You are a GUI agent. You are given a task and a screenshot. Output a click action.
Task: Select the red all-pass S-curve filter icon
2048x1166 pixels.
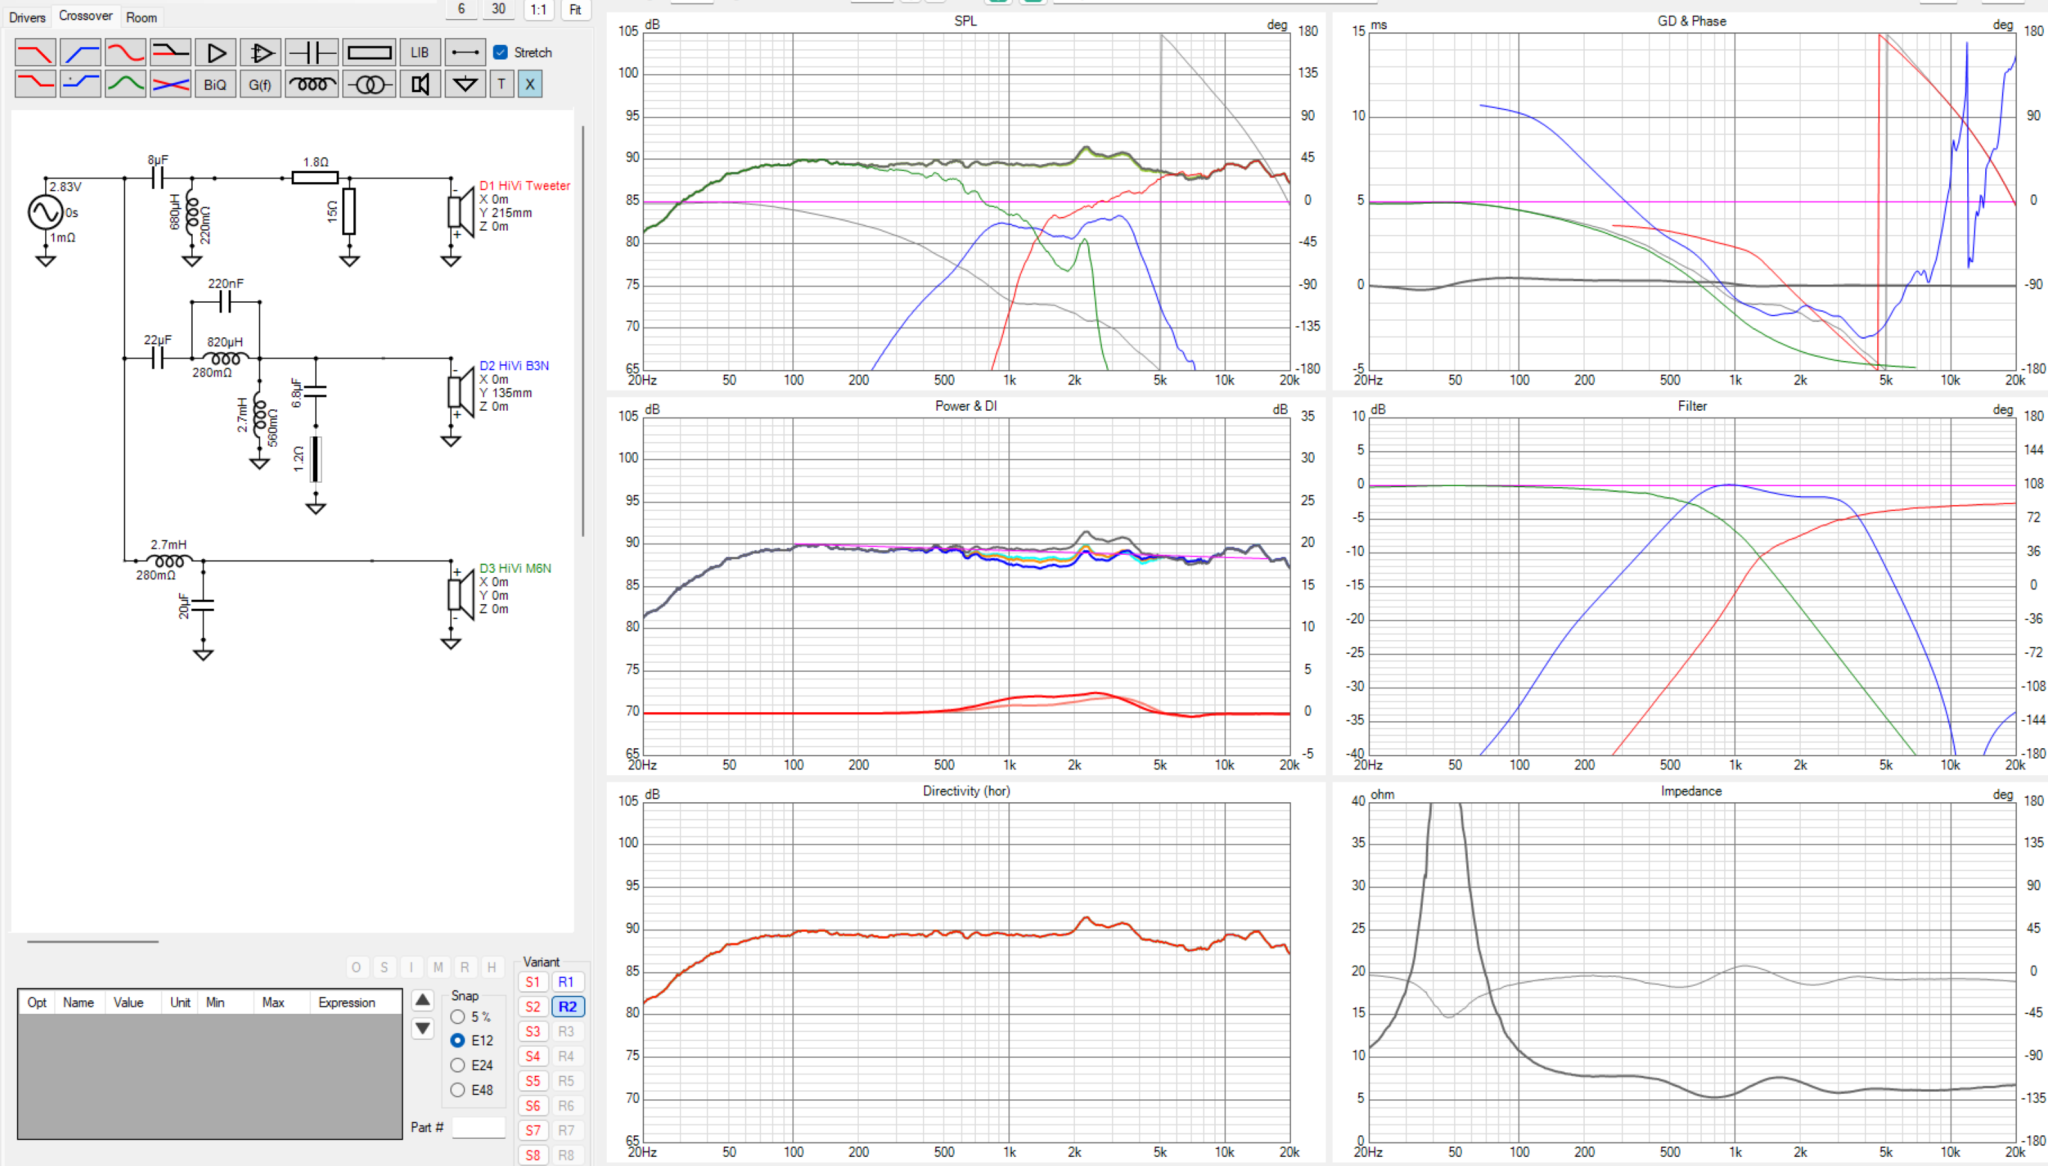[x=125, y=52]
